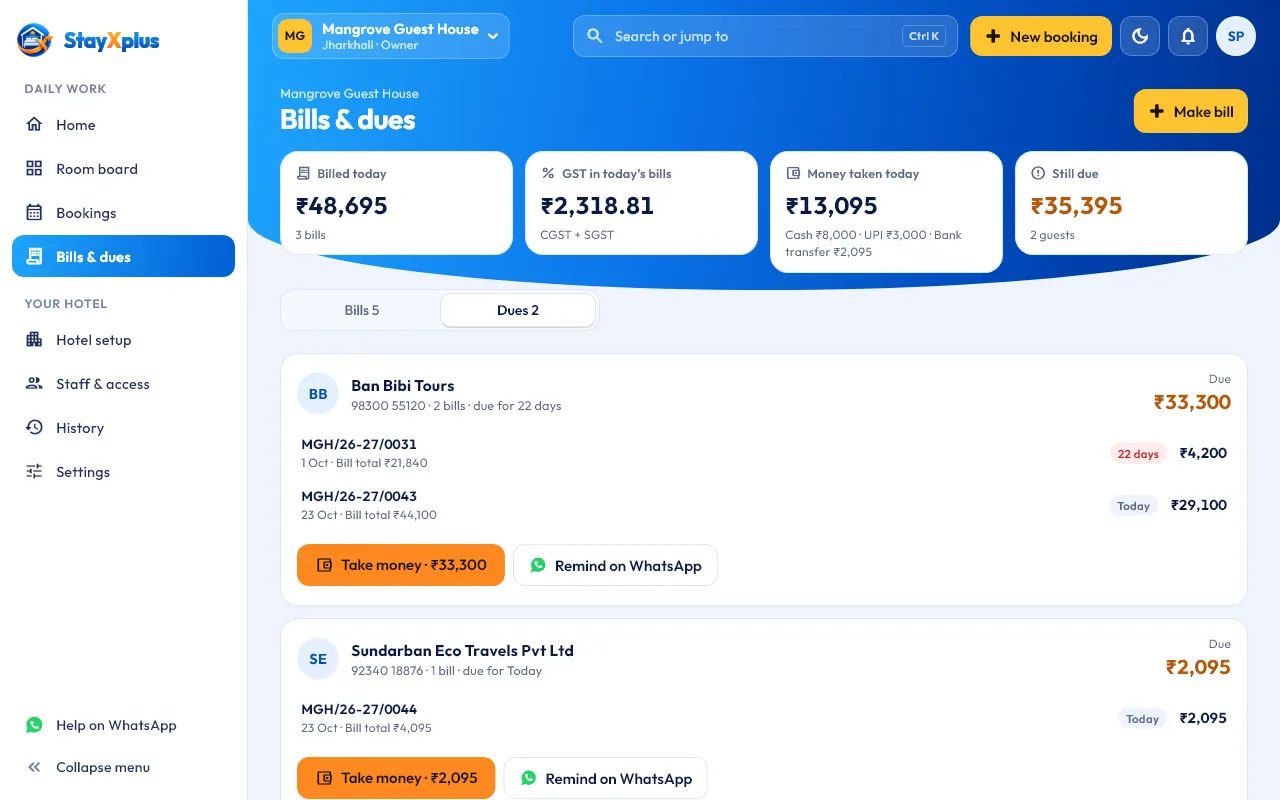Switch to the Bills 5 tab
The width and height of the screenshot is (1280, 800).
pyautogui.click(x=362, y=310)
